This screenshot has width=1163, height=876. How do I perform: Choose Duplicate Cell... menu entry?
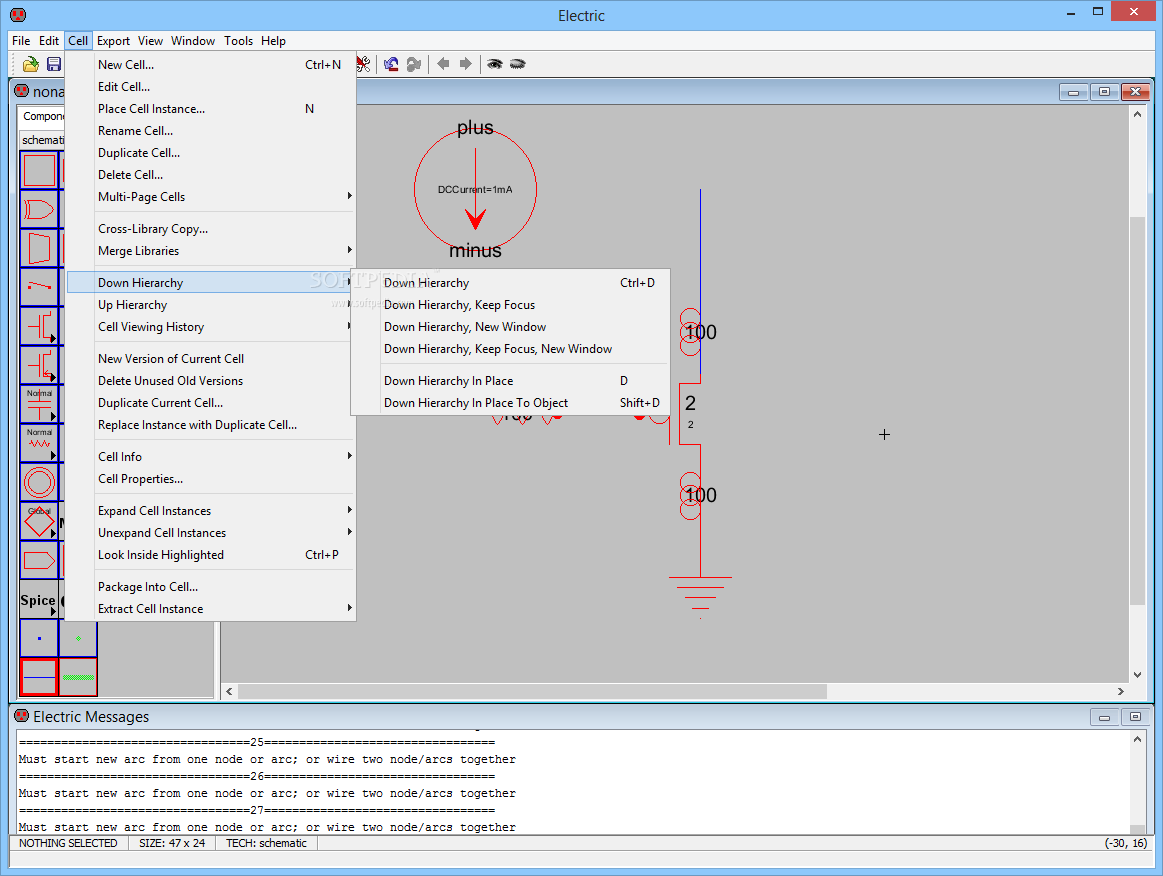(225, 153)
